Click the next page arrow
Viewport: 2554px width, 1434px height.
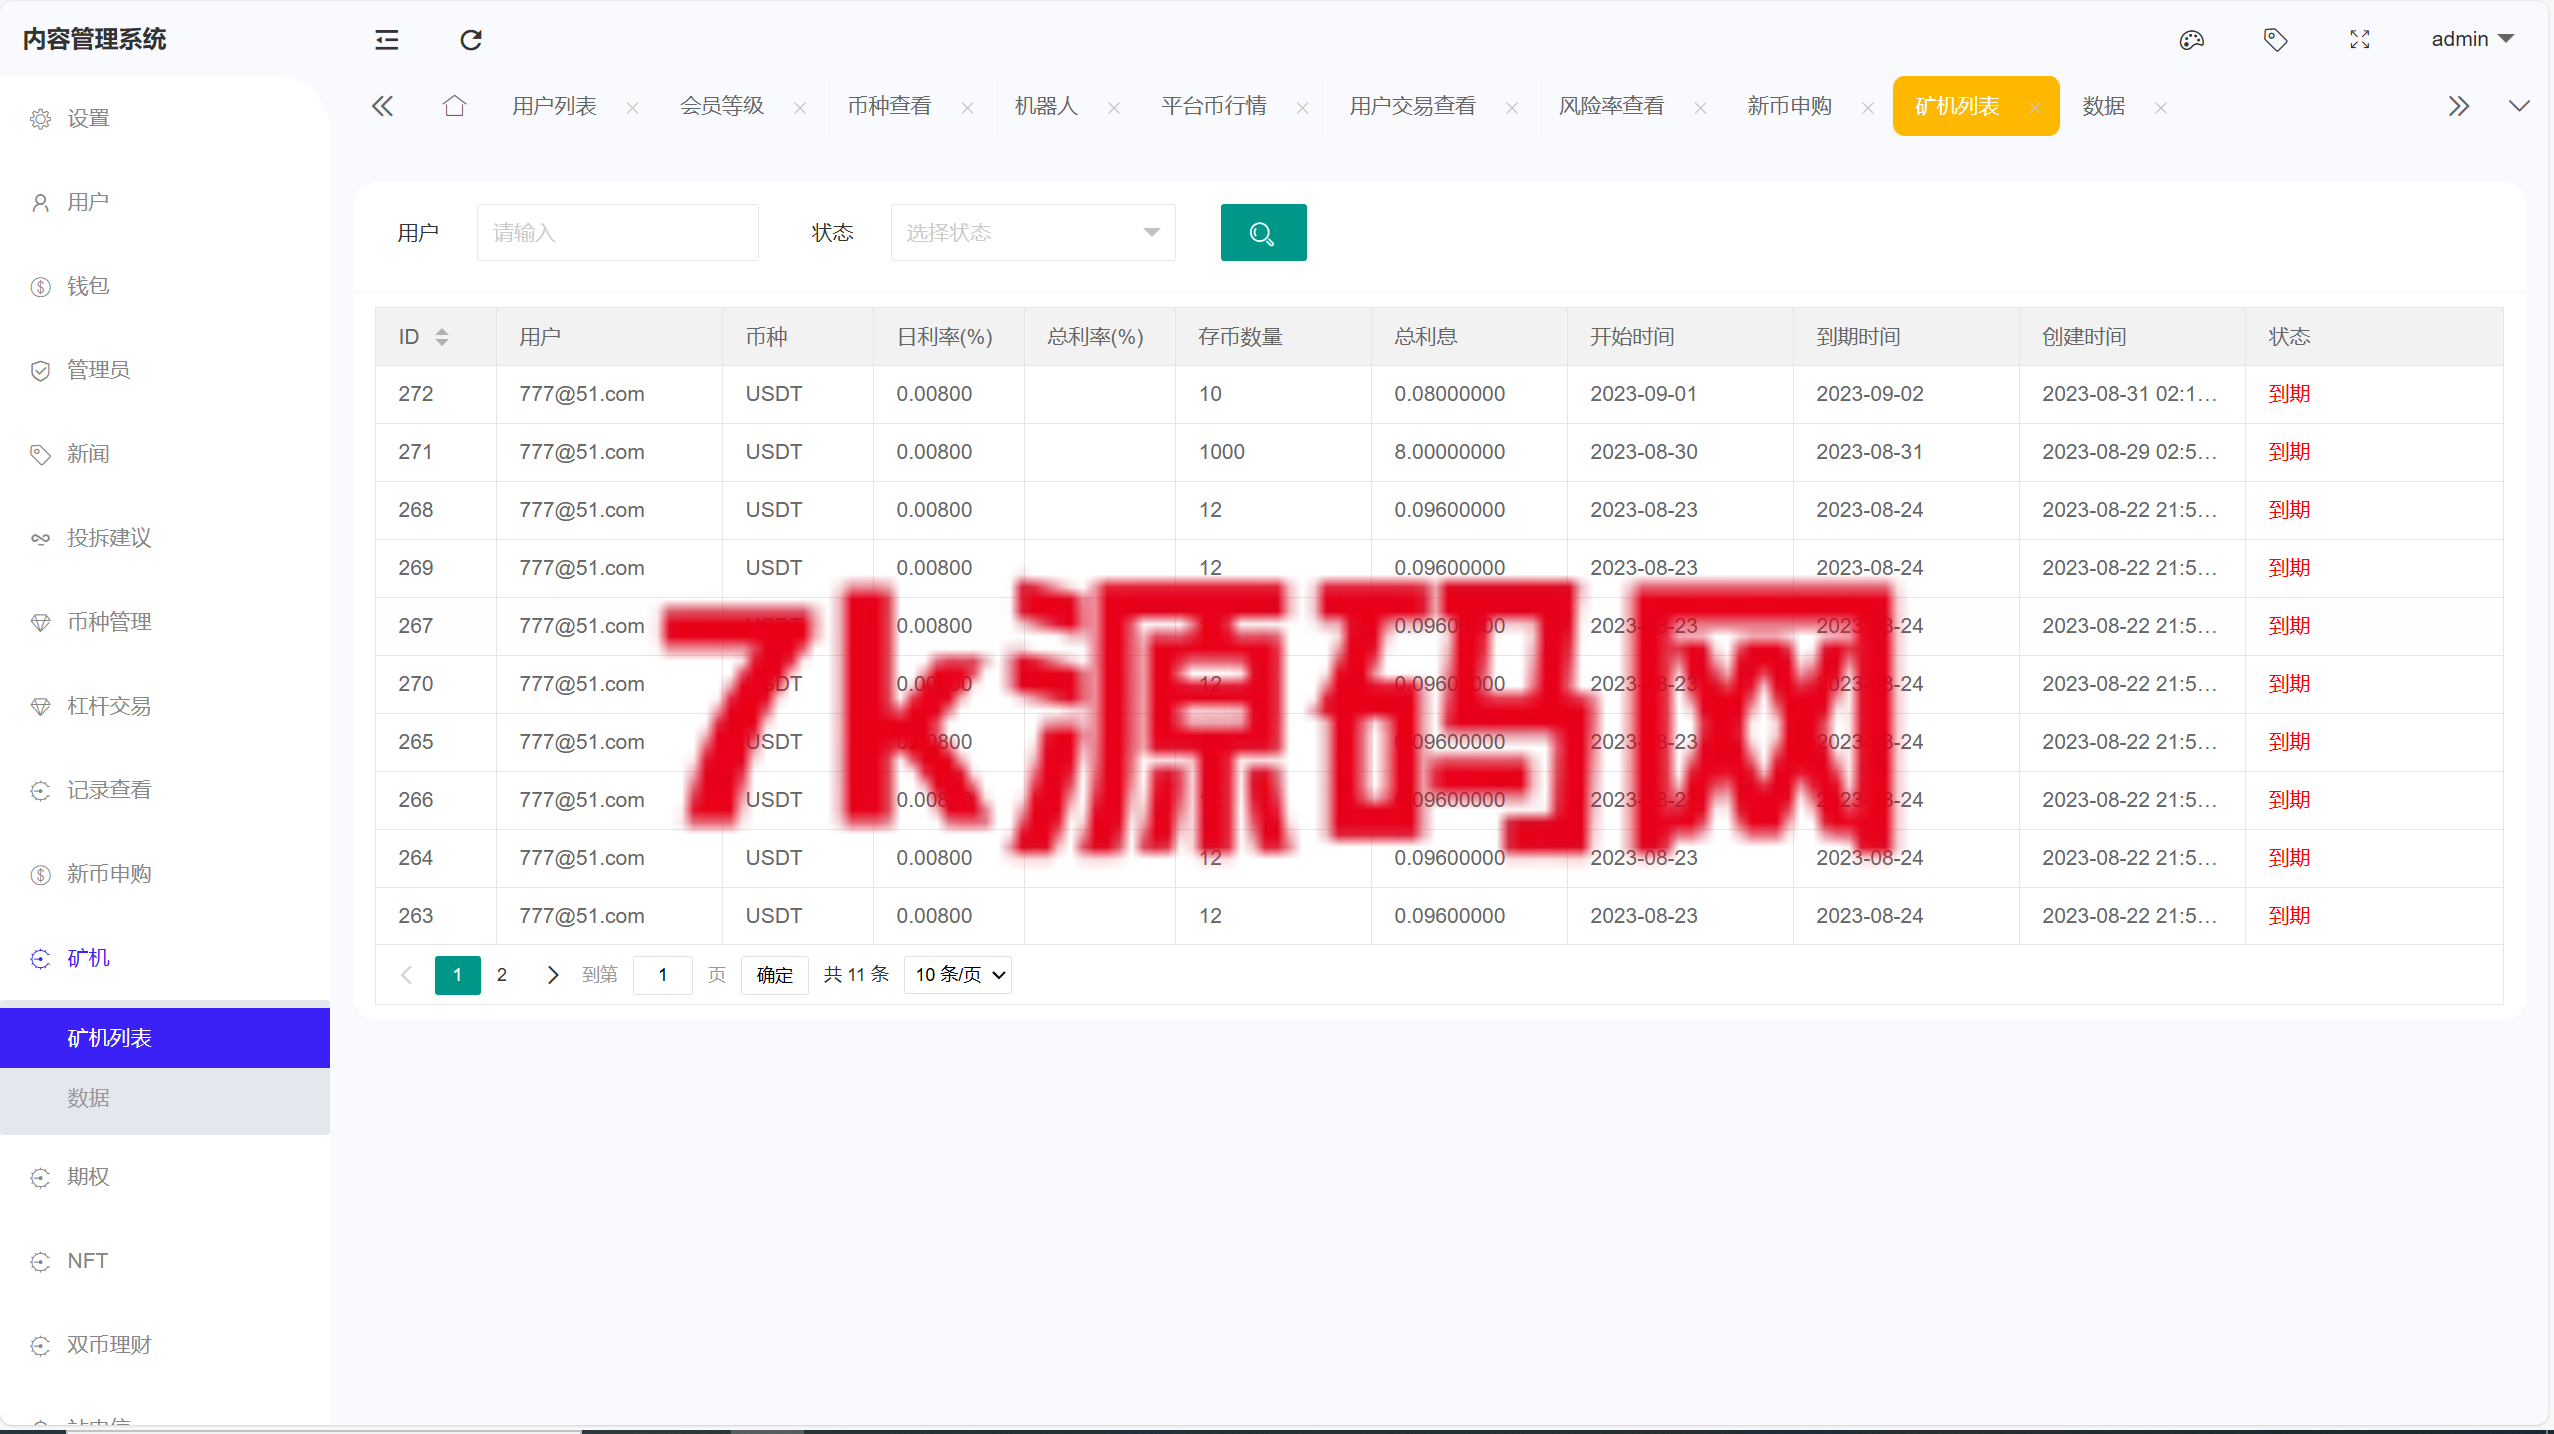tap(552, 975)
